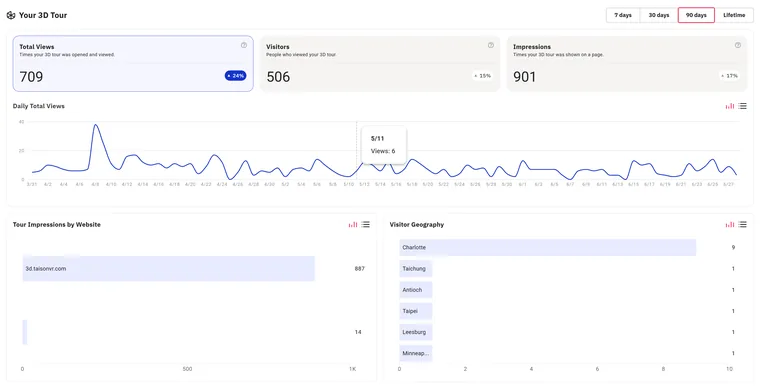The image size is (760, 386).
Task: Select the 90 days time range
Action: pos(696,15)
